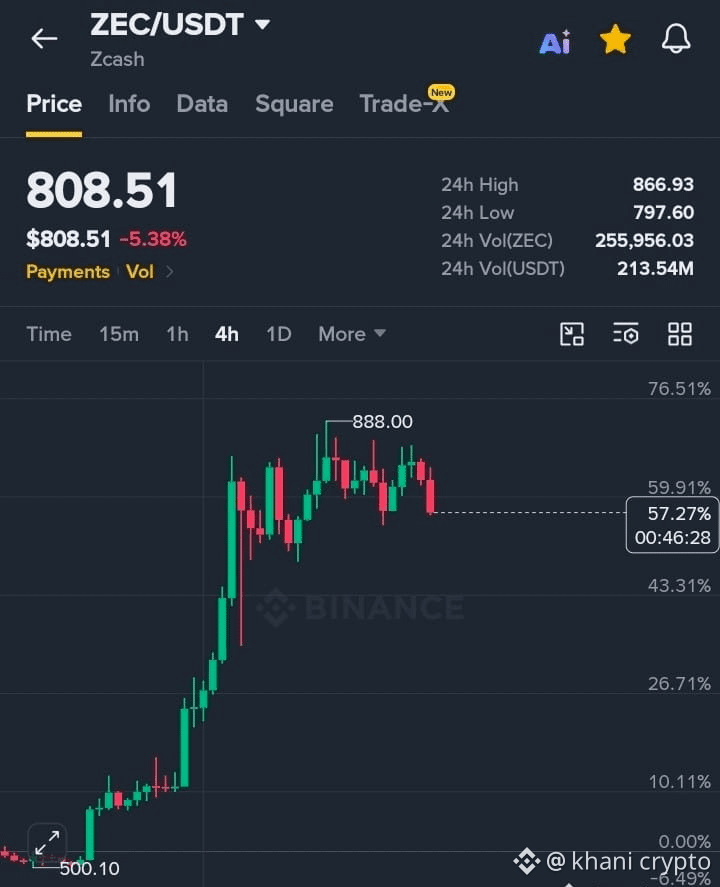
Task: Click the 24h Vol(USDT) label
Action: [x=503, y=268]
